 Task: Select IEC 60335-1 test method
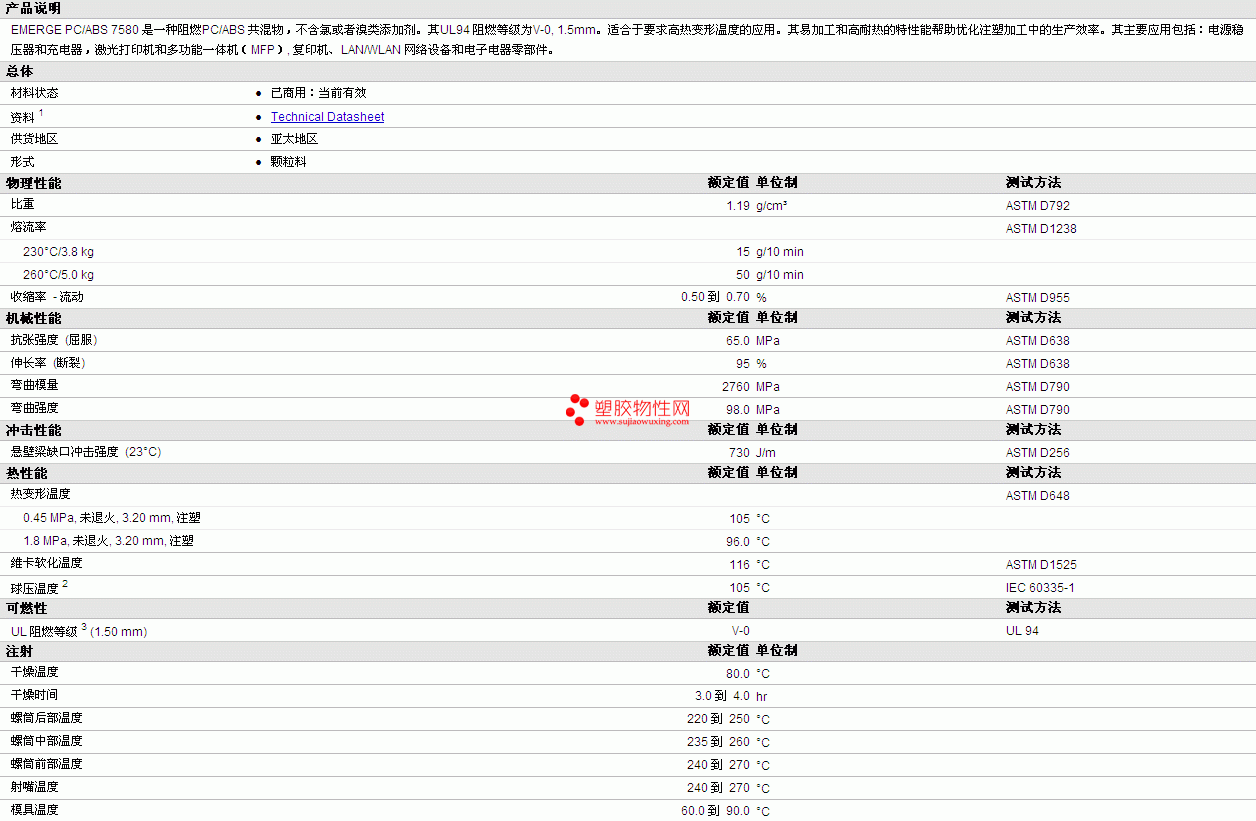(1040, 588)
